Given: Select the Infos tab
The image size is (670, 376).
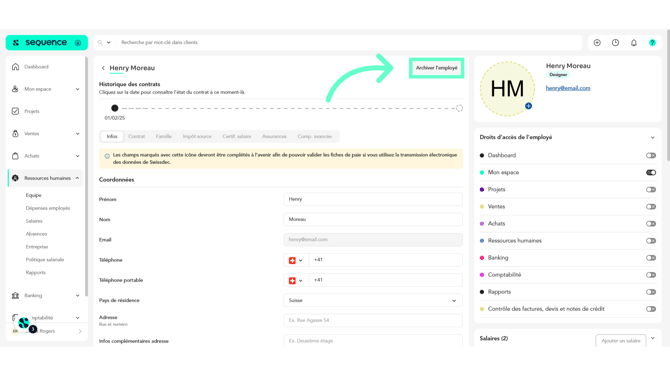Looking at the screenshot, I should click(x=112, y=136).
